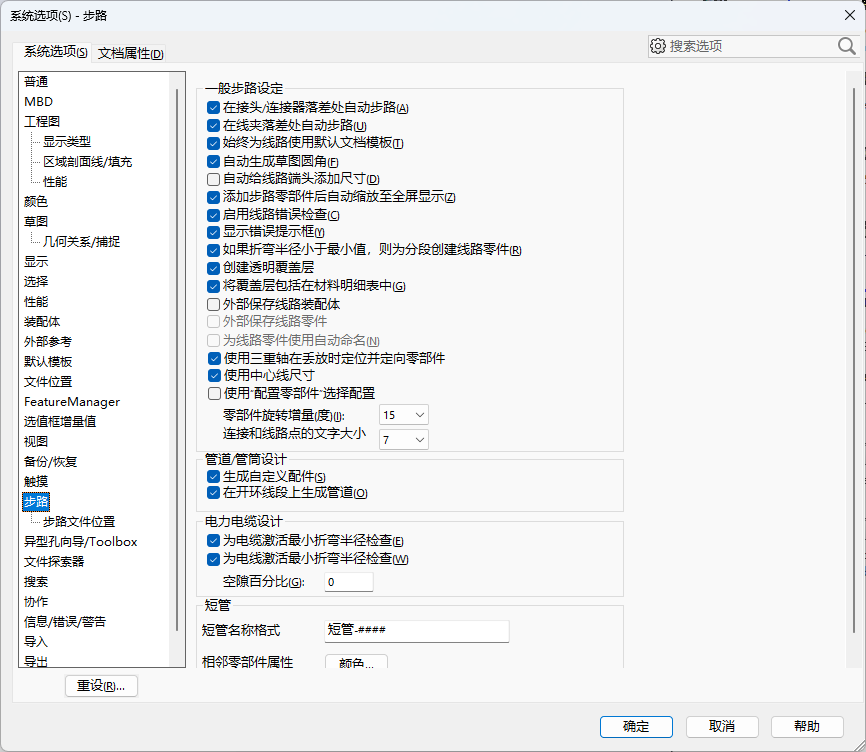Screen dimensions: 866x752
Task: Click 取消 button
Action: [722, 727]
